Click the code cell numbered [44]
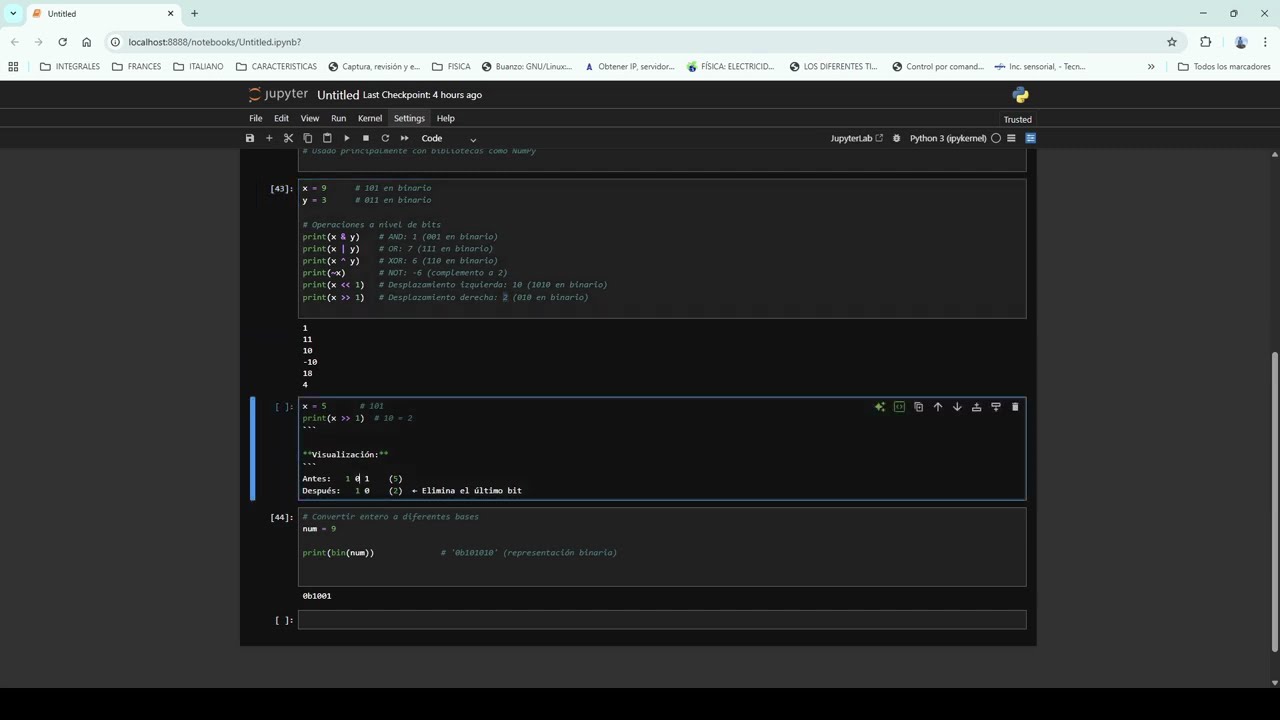This screenshot has height=720, width=1280. pyautogui.click(x=662, y=547)
